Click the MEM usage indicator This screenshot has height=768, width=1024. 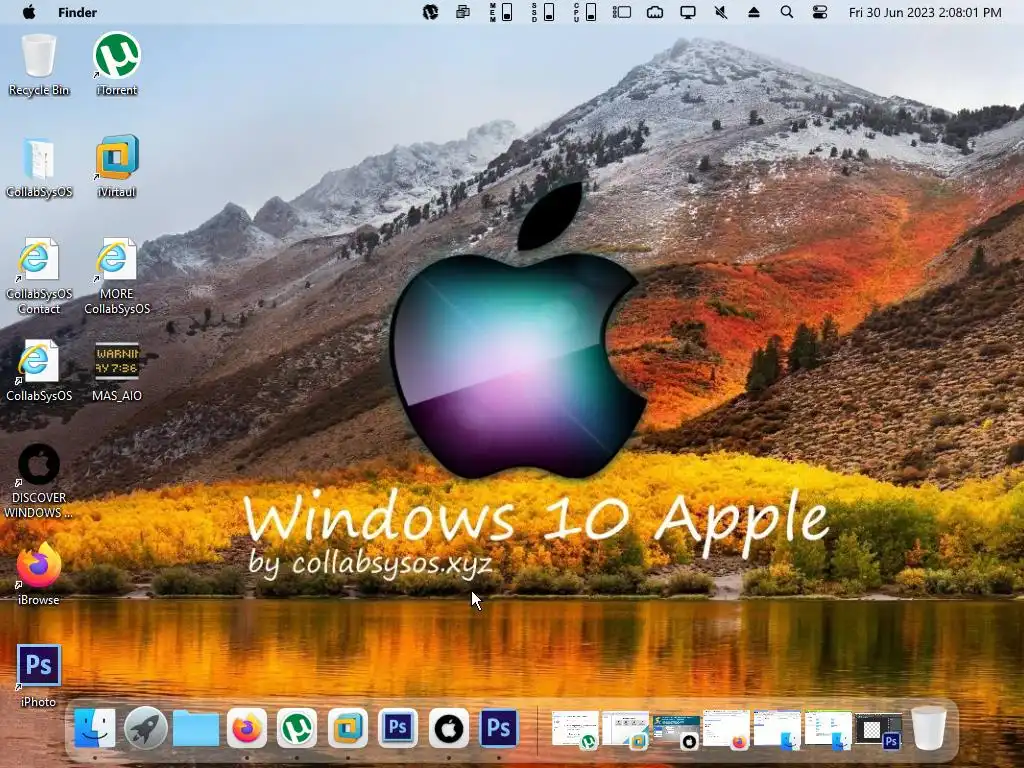(x=501, y=12)
